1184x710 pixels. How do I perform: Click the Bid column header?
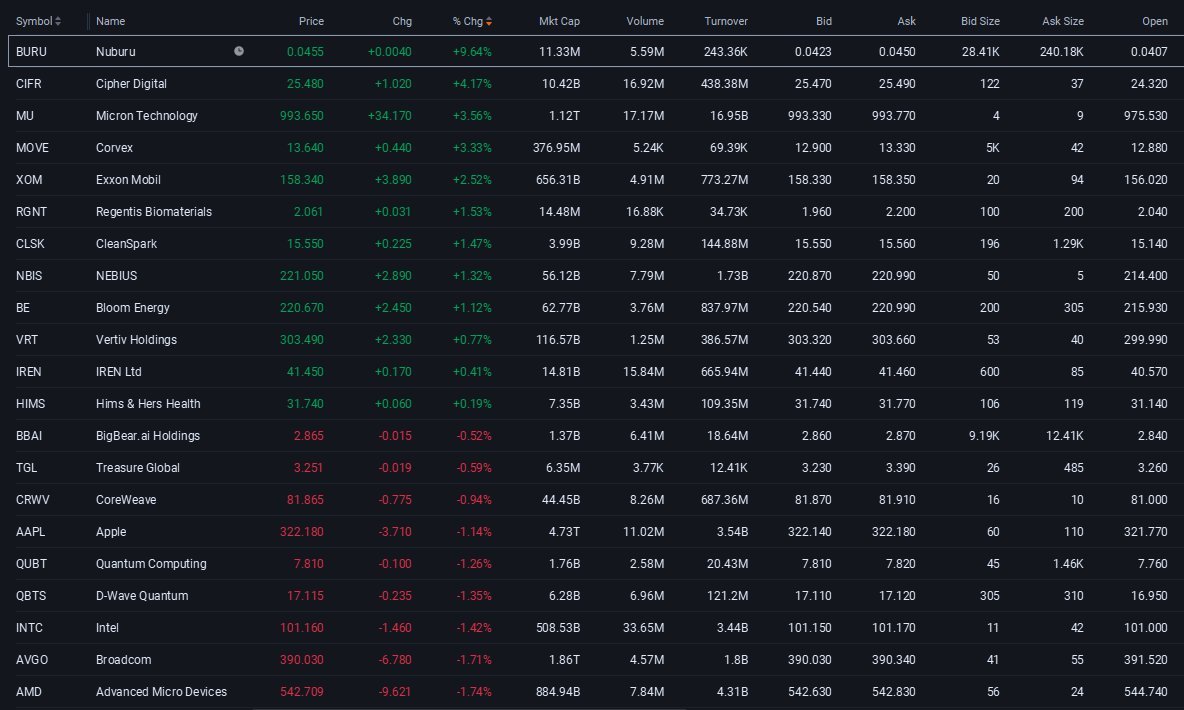[824, 21]
